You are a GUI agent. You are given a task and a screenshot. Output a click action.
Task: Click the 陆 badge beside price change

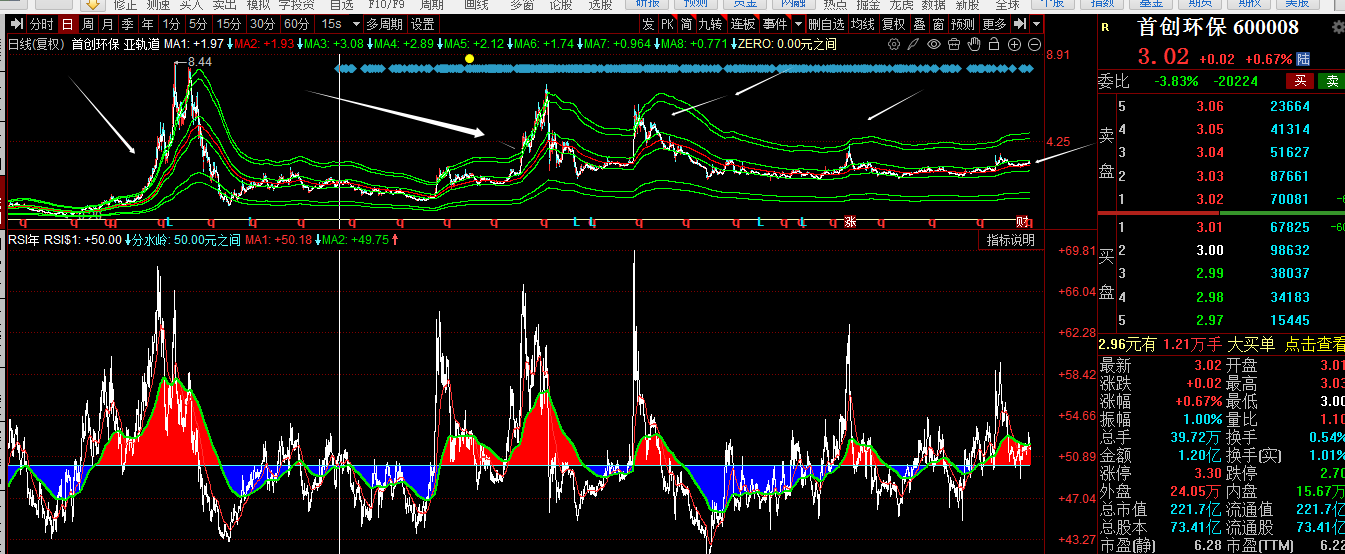coord(1304,59)
